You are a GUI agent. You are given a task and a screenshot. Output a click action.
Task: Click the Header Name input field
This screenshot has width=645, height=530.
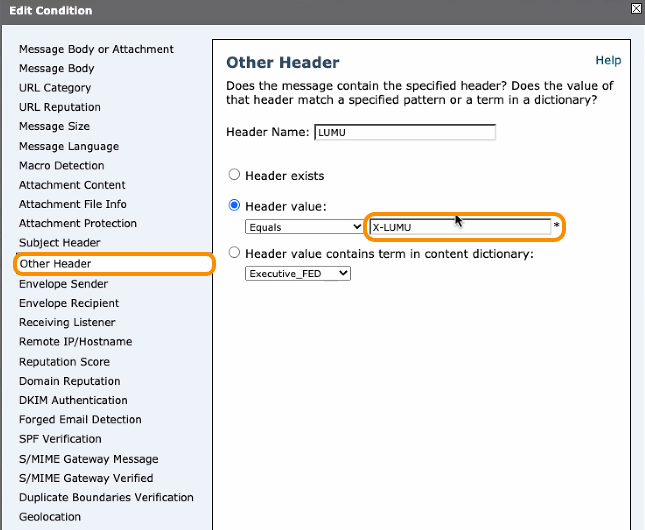click(404, 132)
